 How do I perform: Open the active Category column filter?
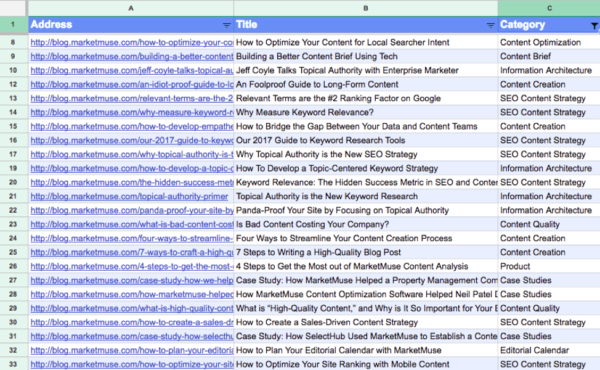(594, 26)
